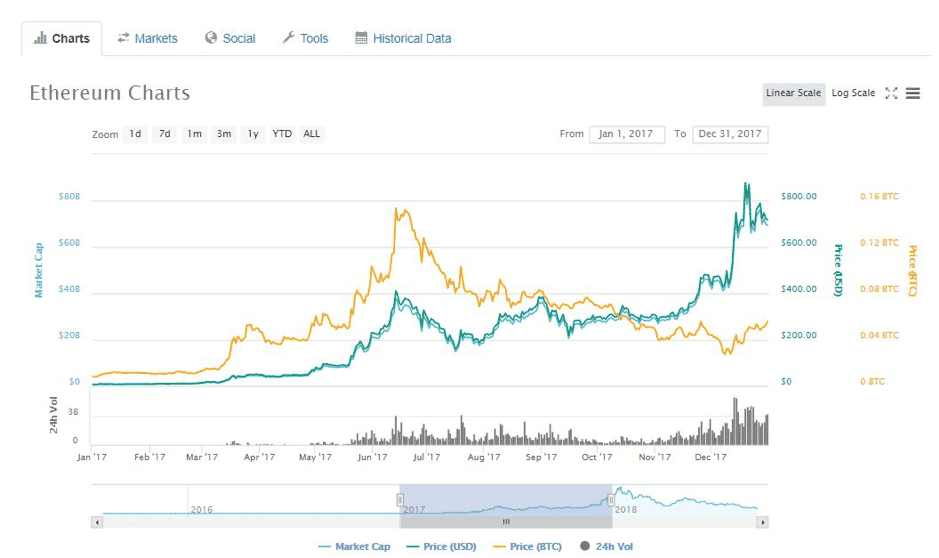The image size is (939, 558).
Task: Click the navigator right range handle
Action: point(611,499)
